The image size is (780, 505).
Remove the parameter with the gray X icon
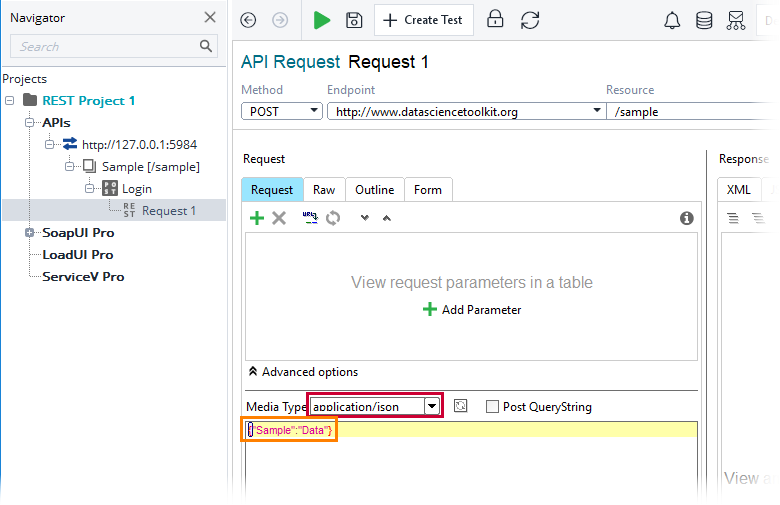click(x=279, y=218)
